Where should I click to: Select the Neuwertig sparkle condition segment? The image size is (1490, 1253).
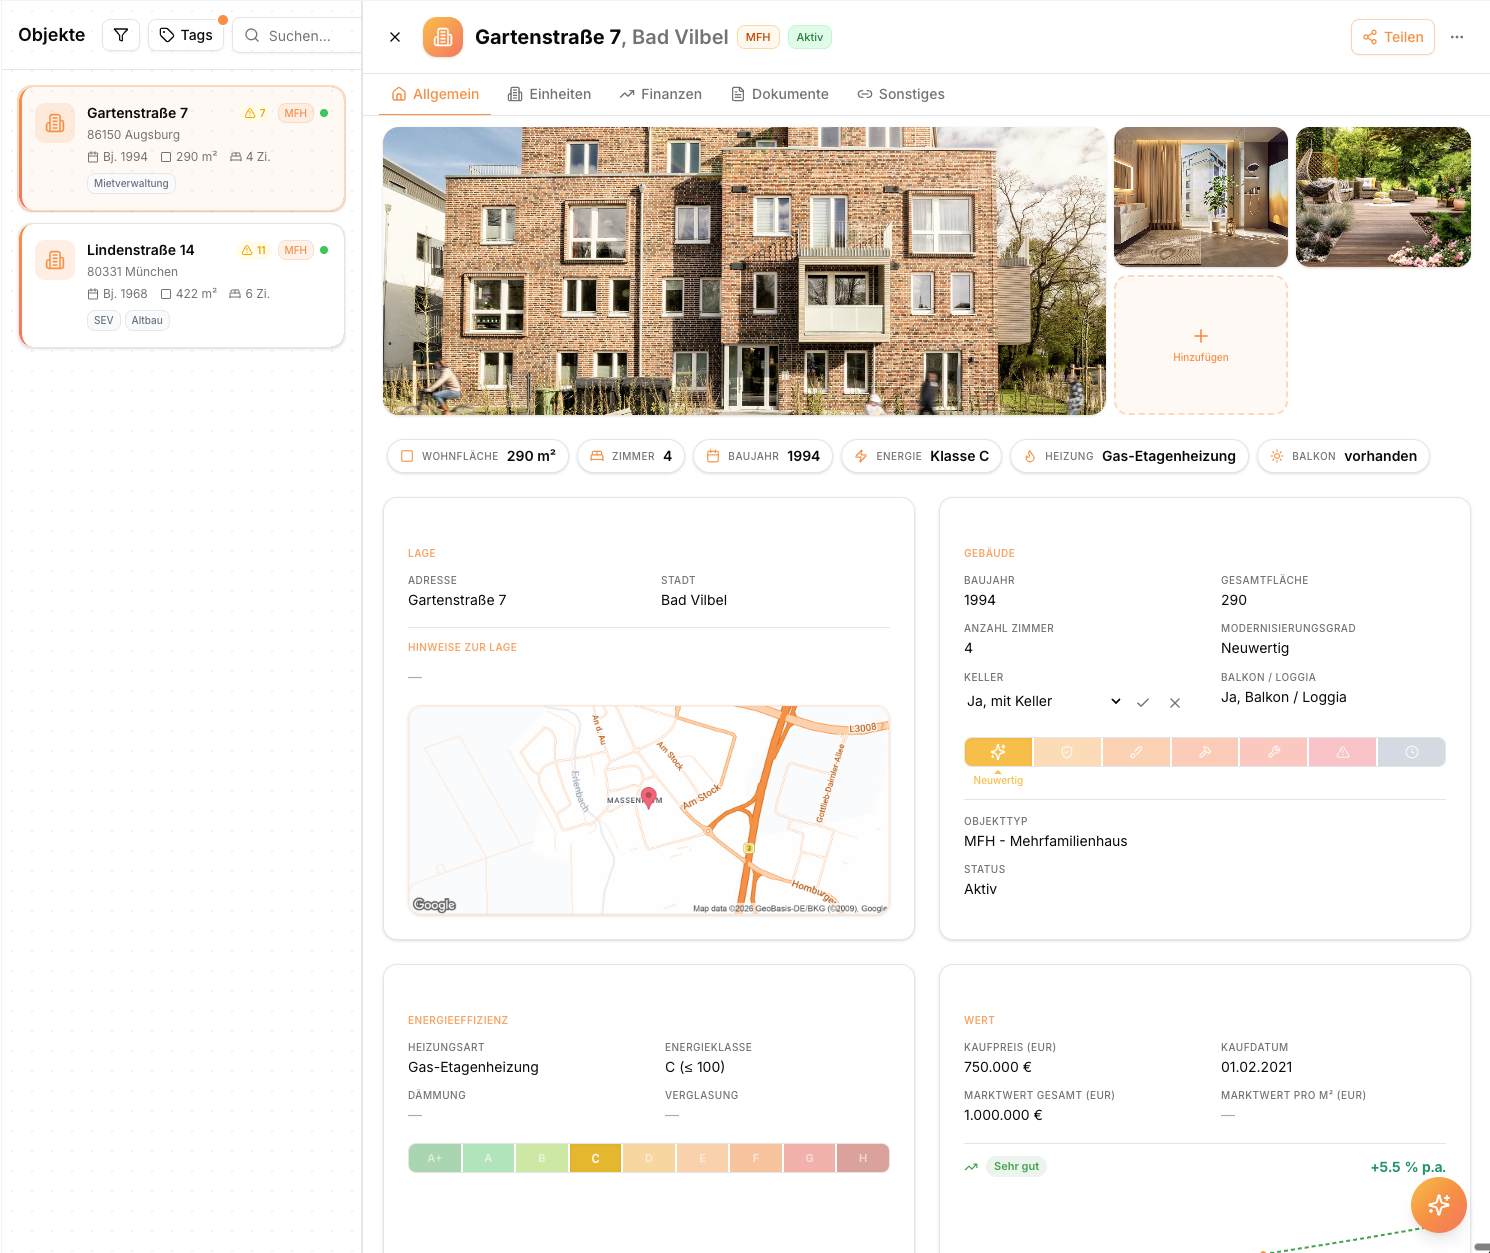998,752
